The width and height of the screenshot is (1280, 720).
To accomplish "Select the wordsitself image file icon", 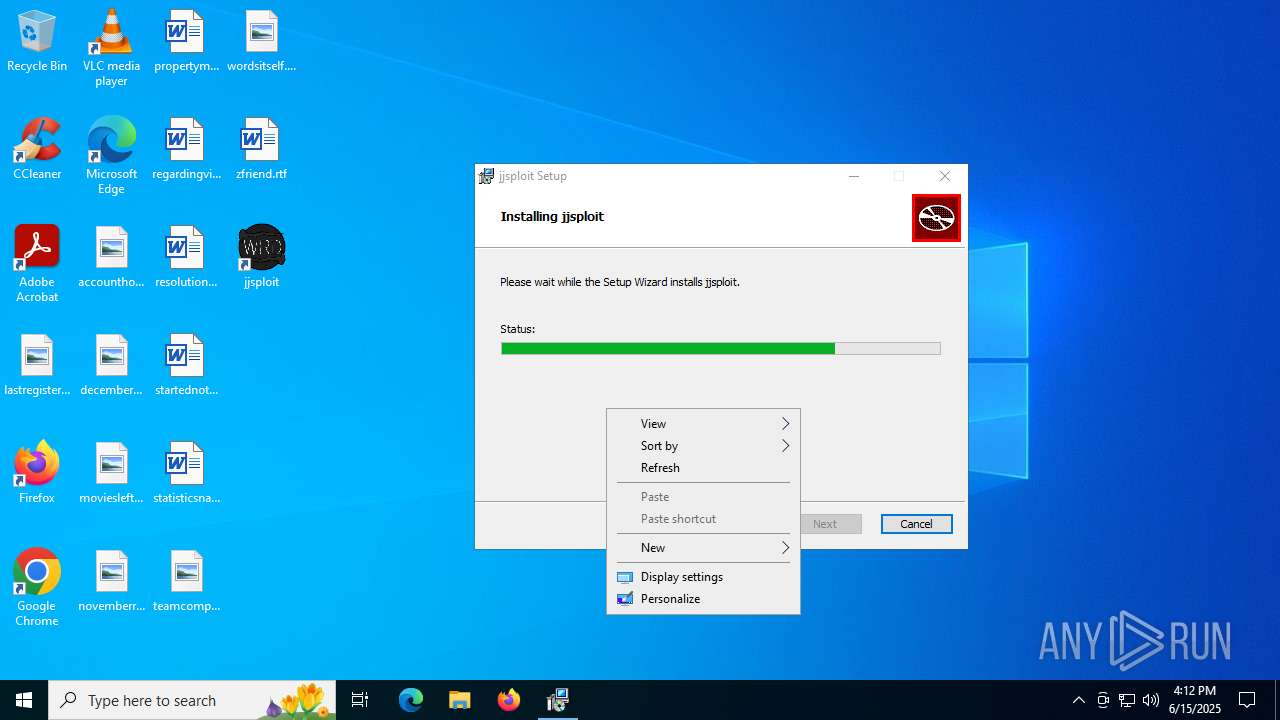I will pyautogui.click(x=261, y=42).
